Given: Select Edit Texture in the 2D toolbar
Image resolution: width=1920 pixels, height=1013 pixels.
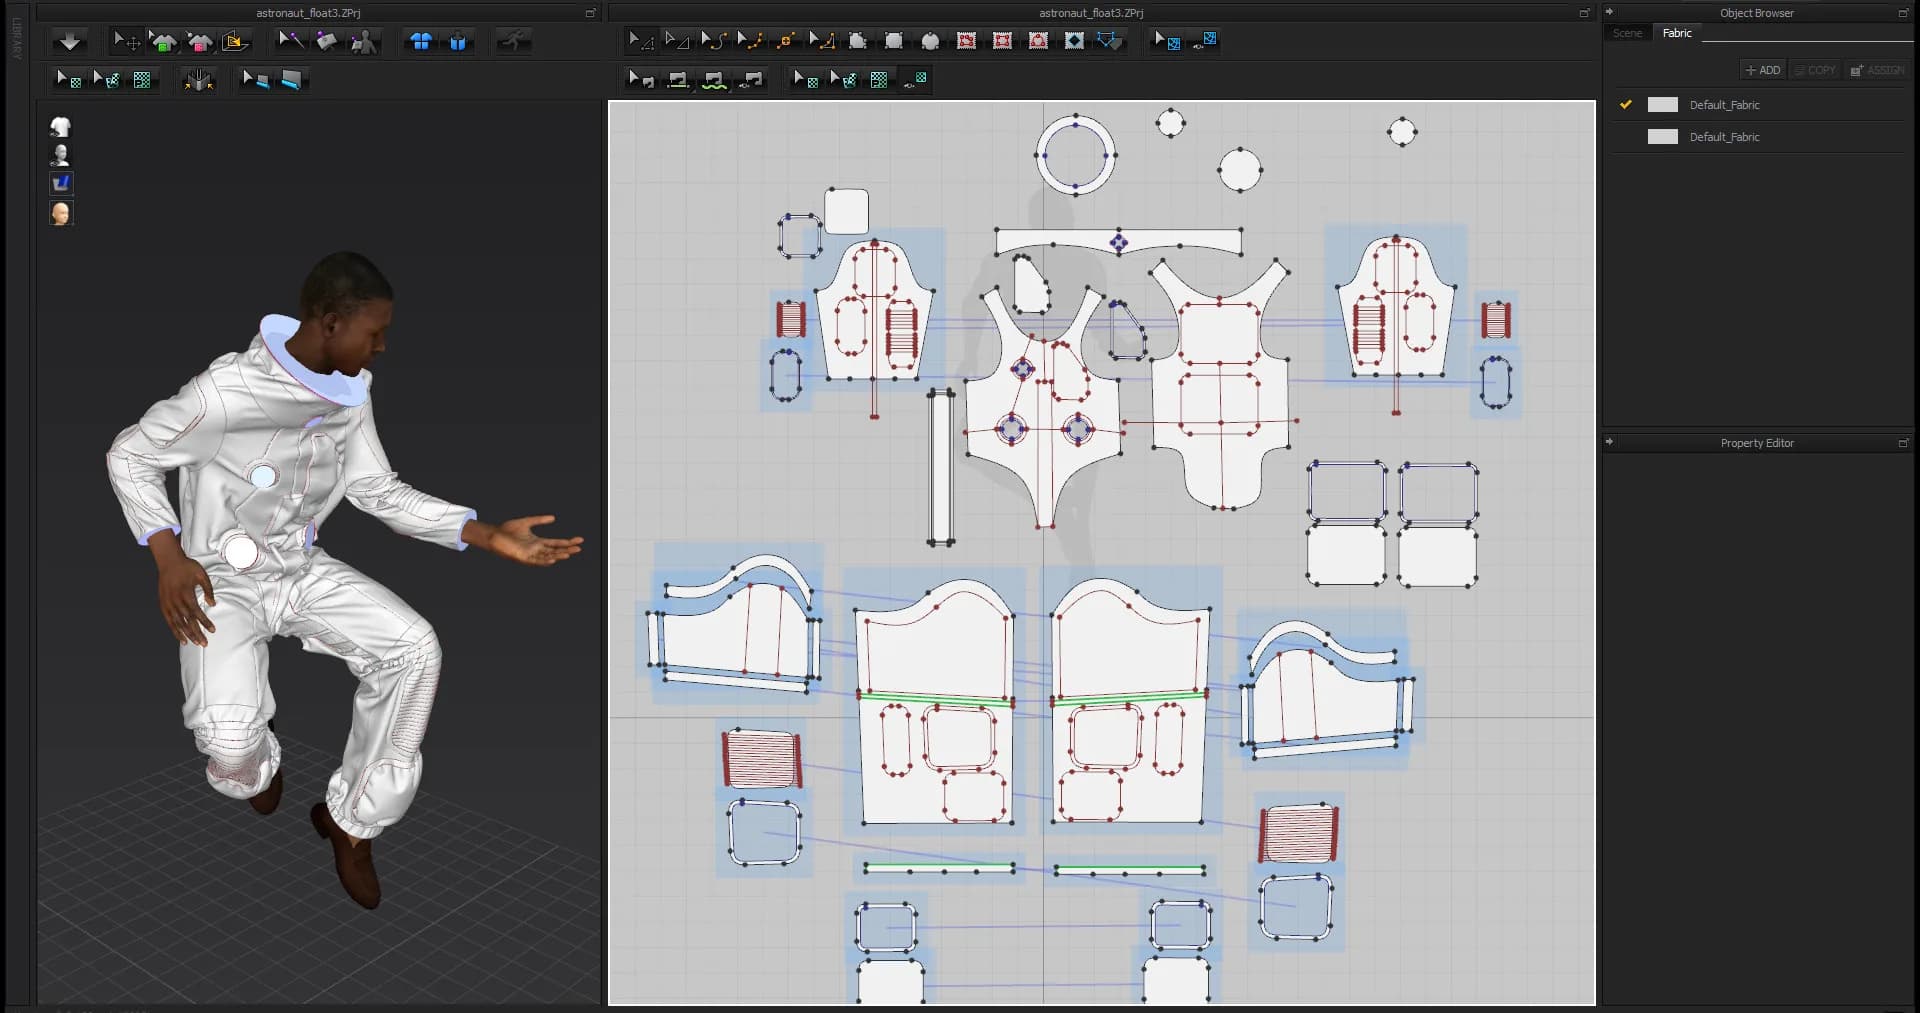Looking at the screenshot, I should pyautogui.click(x=806, y=79).
